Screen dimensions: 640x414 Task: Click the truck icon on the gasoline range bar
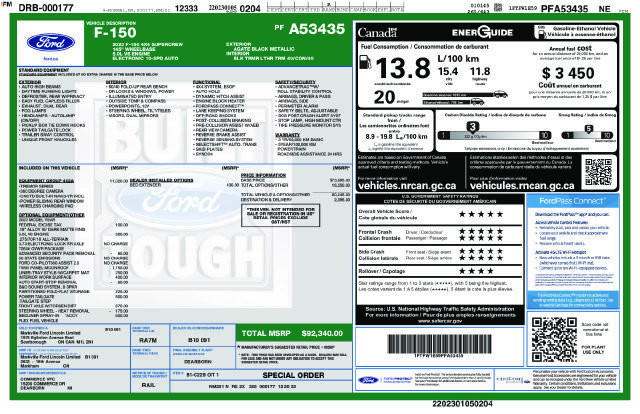(x=500, y=94)
